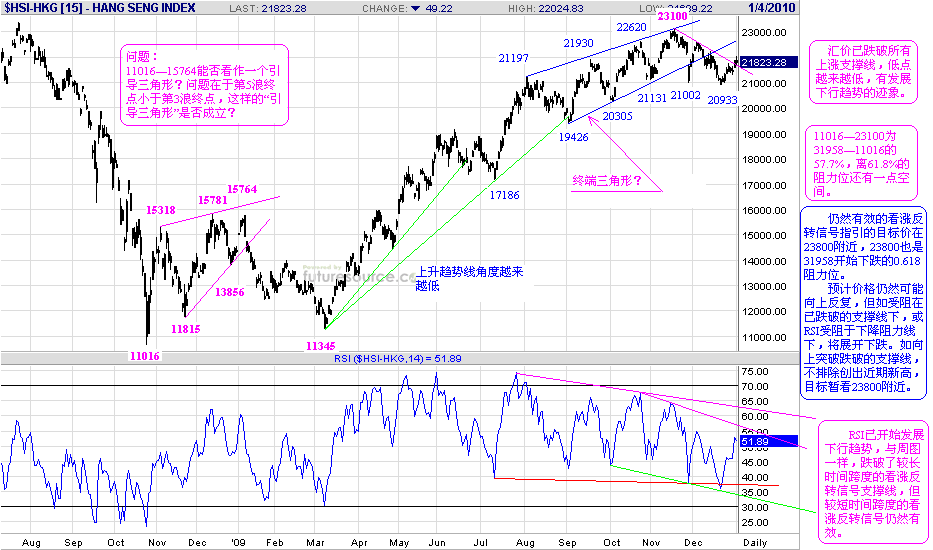Viewport: 933px width, 550px height.
Task: Click the Jun label on the time axis
Action: click(x=437, y=542)
